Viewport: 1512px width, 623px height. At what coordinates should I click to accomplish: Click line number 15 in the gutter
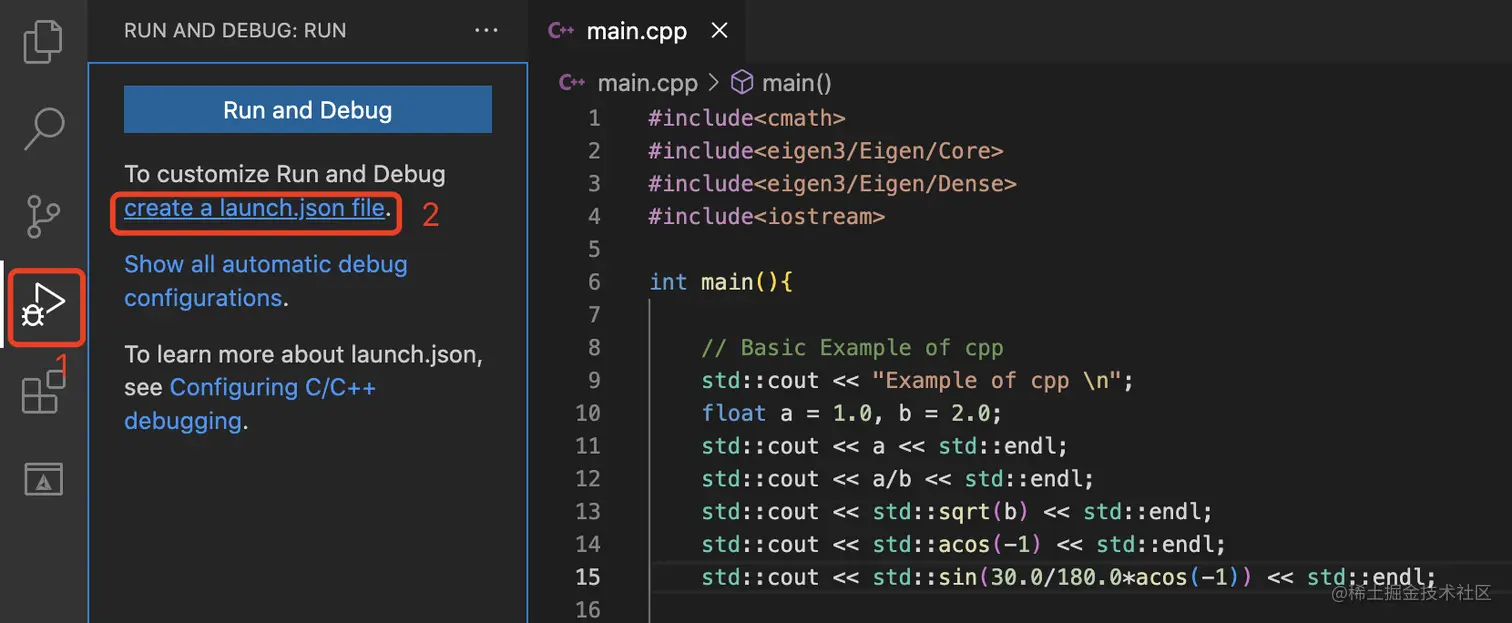click(588, 577)
